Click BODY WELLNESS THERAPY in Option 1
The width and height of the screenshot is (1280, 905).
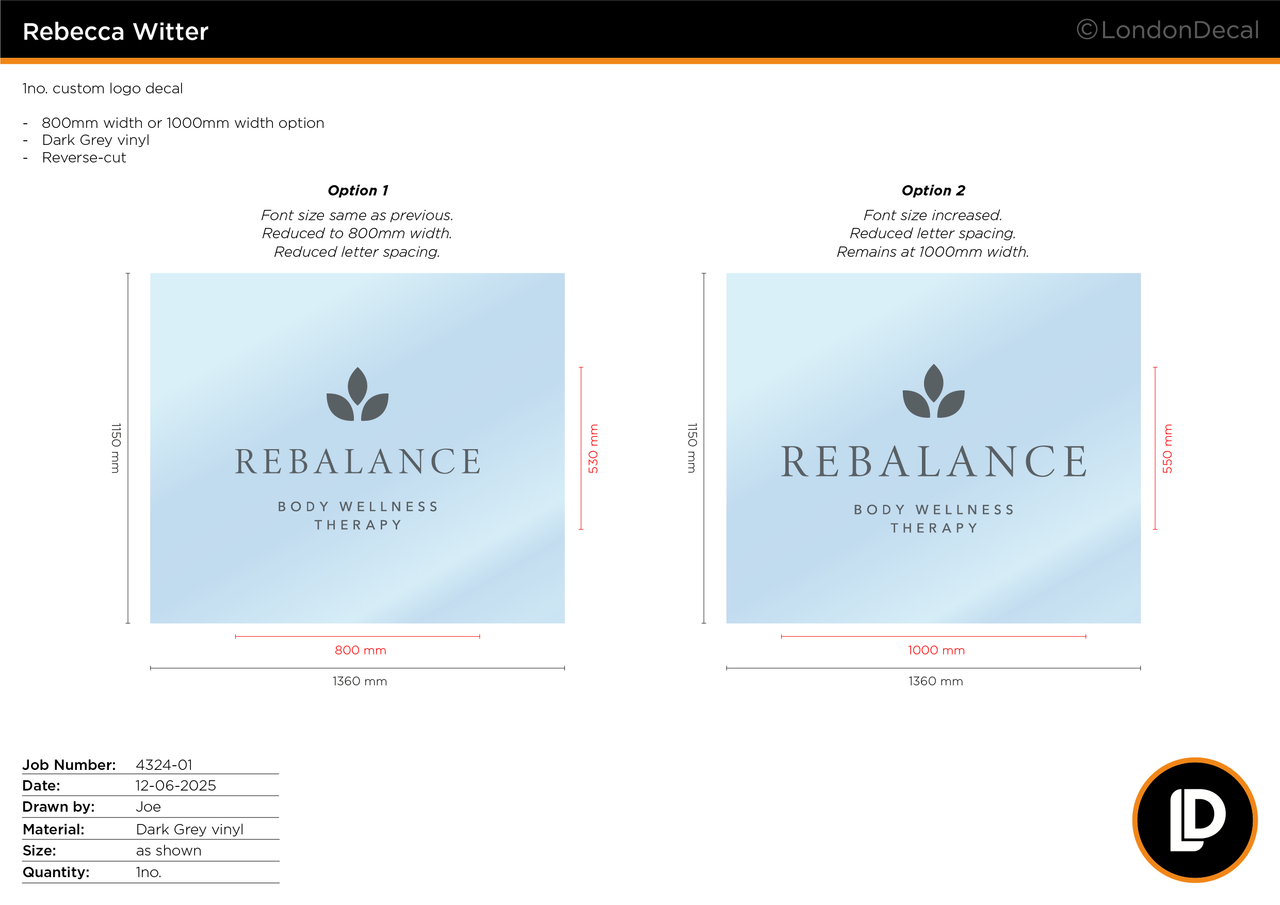pos(357,515)
